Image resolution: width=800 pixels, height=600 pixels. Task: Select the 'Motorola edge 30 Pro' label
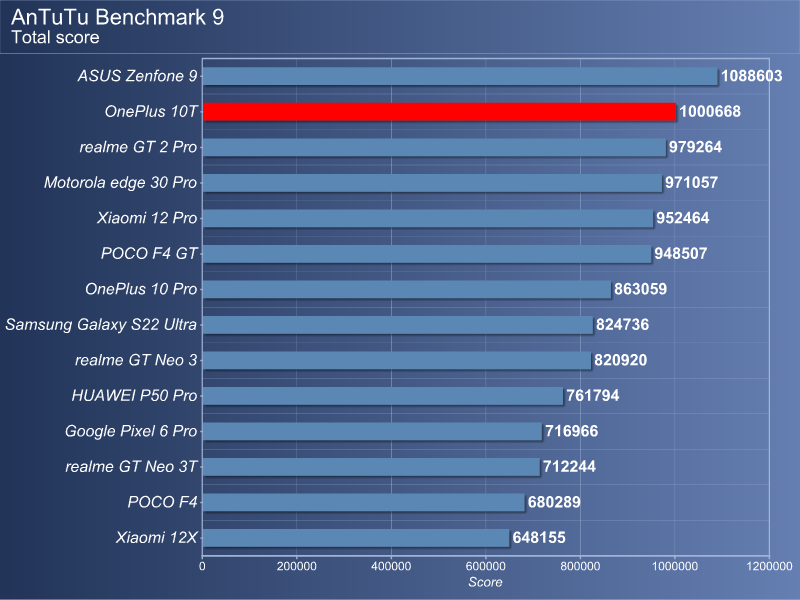120,183
